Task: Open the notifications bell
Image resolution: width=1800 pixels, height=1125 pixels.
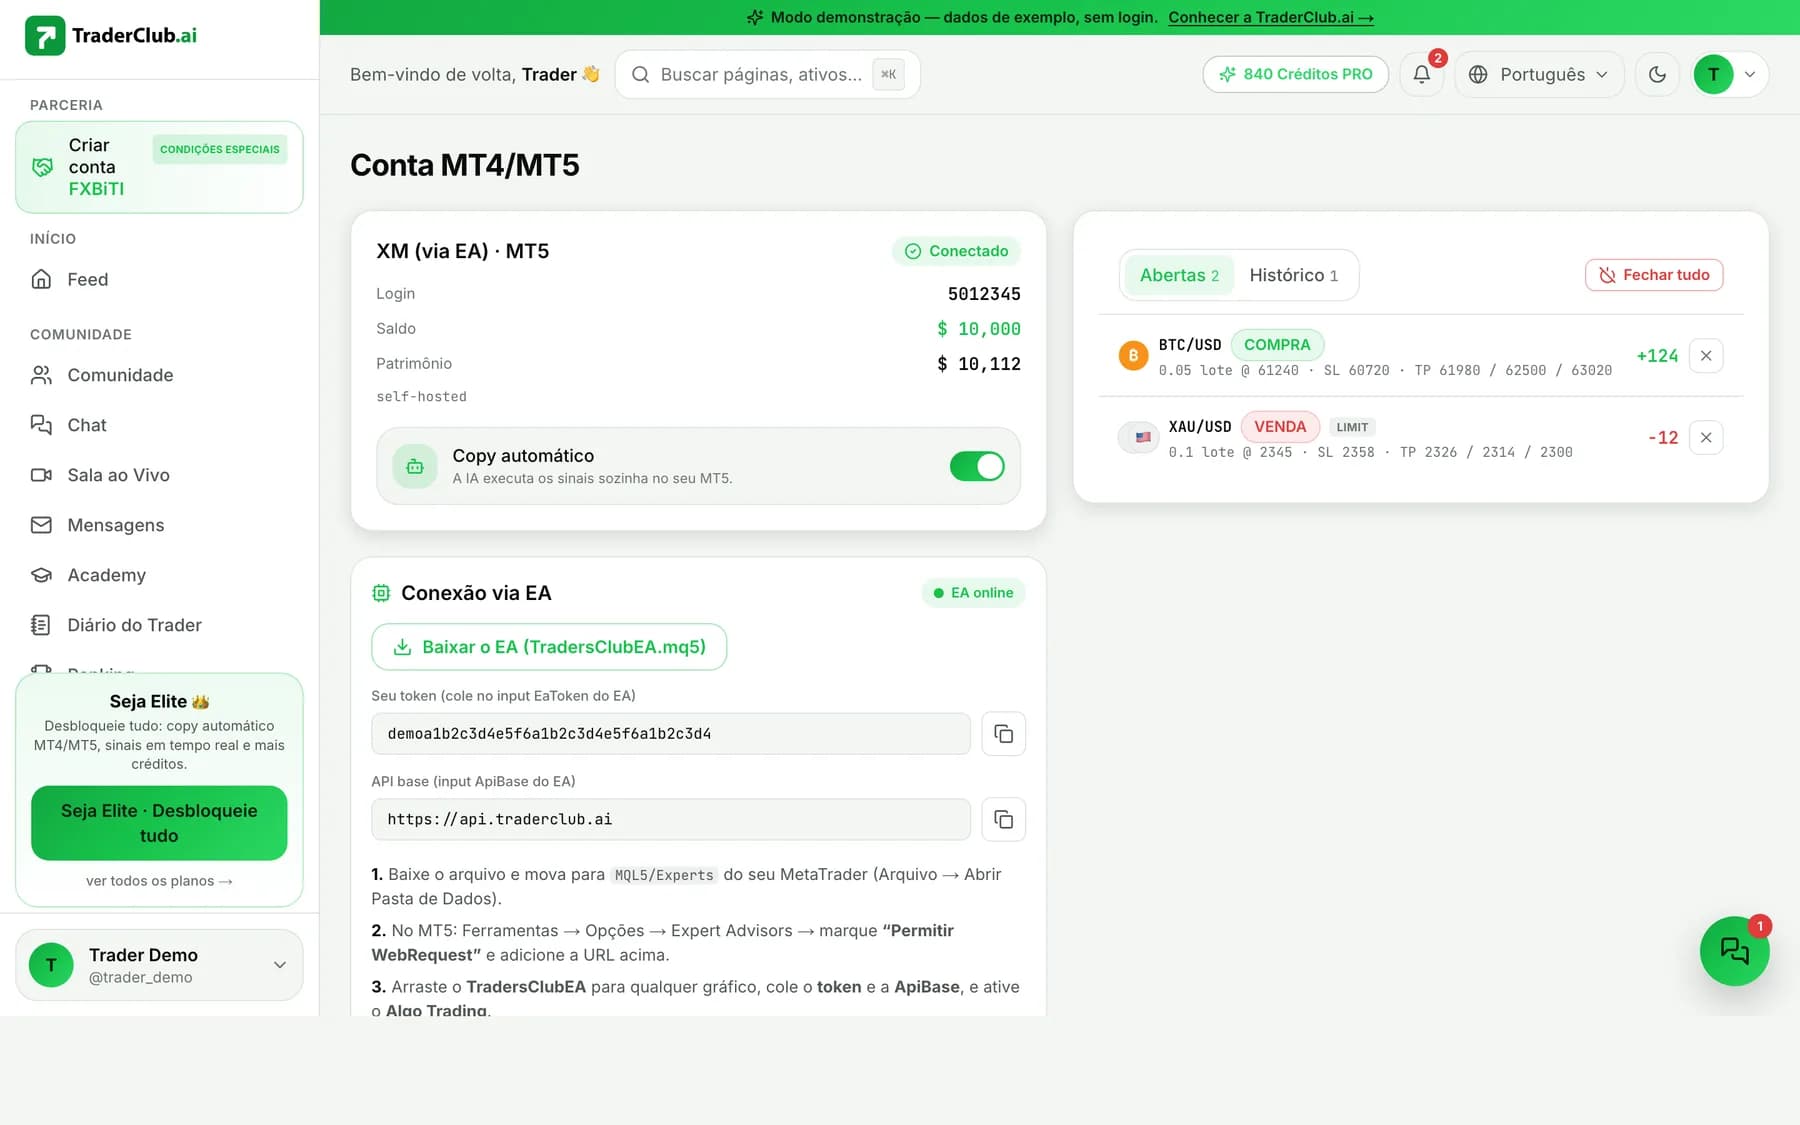Action: pos(1421,74)
